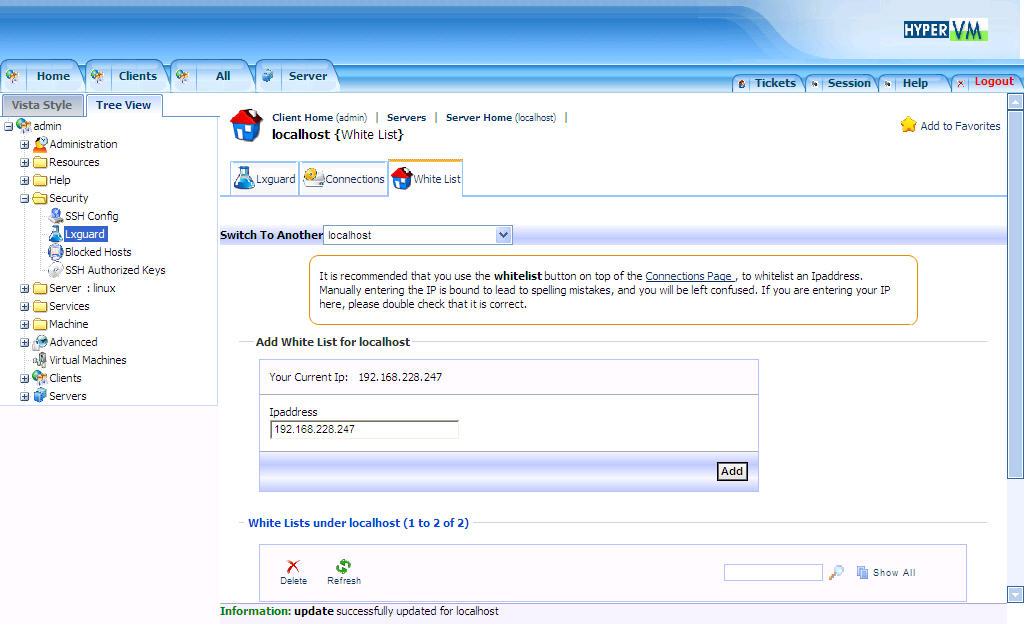The height and width of the screenshot is (624, 1024).
Task: Click in the Ipaddress input field
Action: click(x=364, y=429)
